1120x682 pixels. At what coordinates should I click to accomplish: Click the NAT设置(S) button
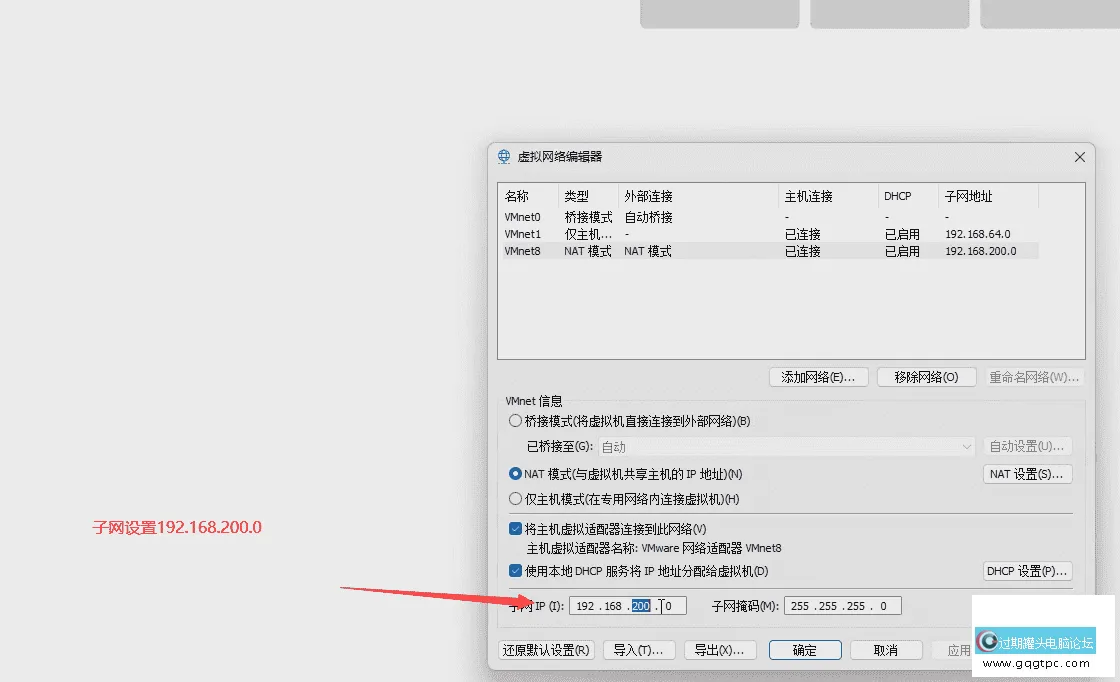(x=1027, y=473)
